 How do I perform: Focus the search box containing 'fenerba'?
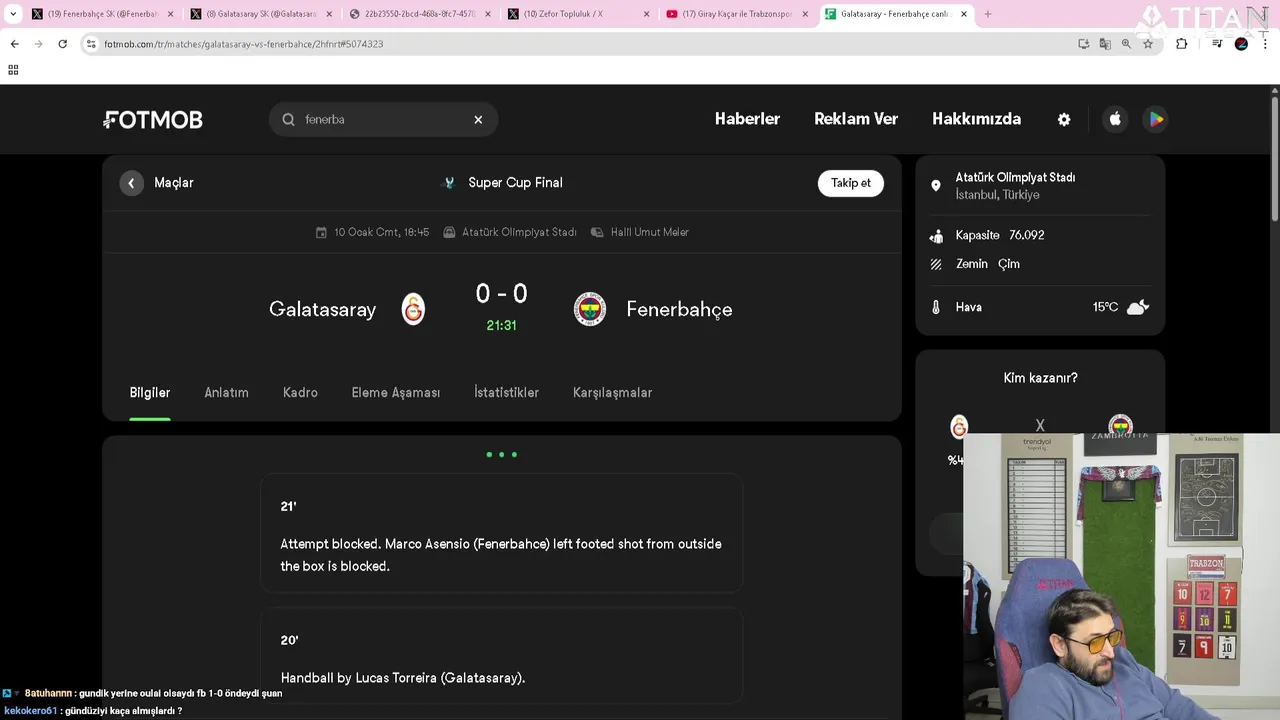tap(383, 119)
